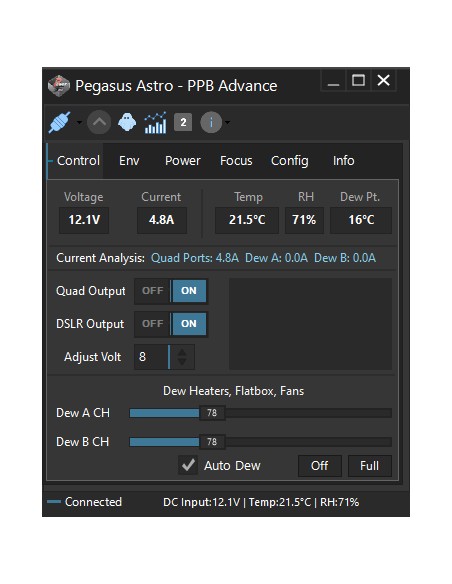452x584 pixels.
Task: Click the blue plug connection icon
Action: pyautogui.click(x=60, y=122)
